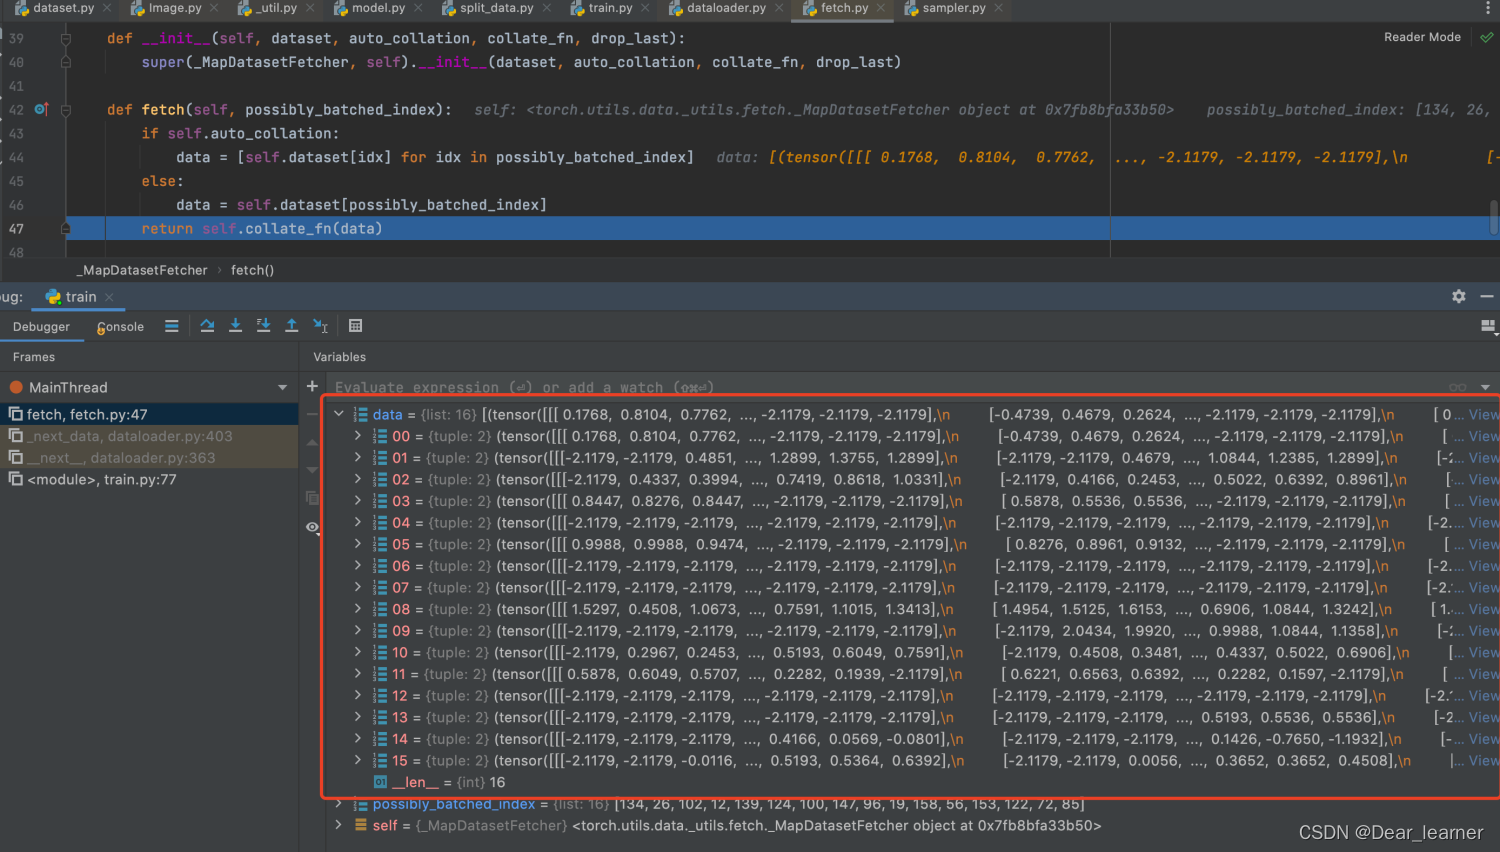Image resolution: width=1500 pixels, height=852 pixels.
Task: Click the Step Out icon
Action: coord(291,326)
